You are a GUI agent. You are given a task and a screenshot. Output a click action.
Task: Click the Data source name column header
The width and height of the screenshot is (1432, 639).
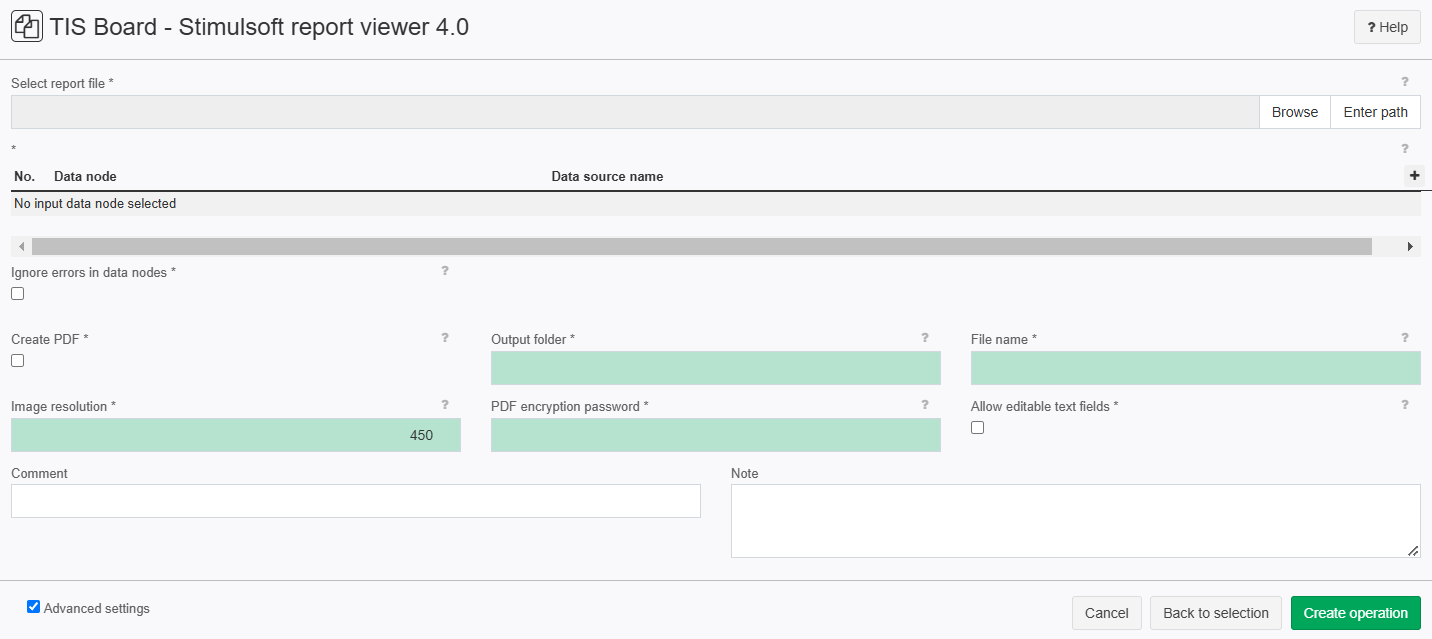[x=607, y=176]
